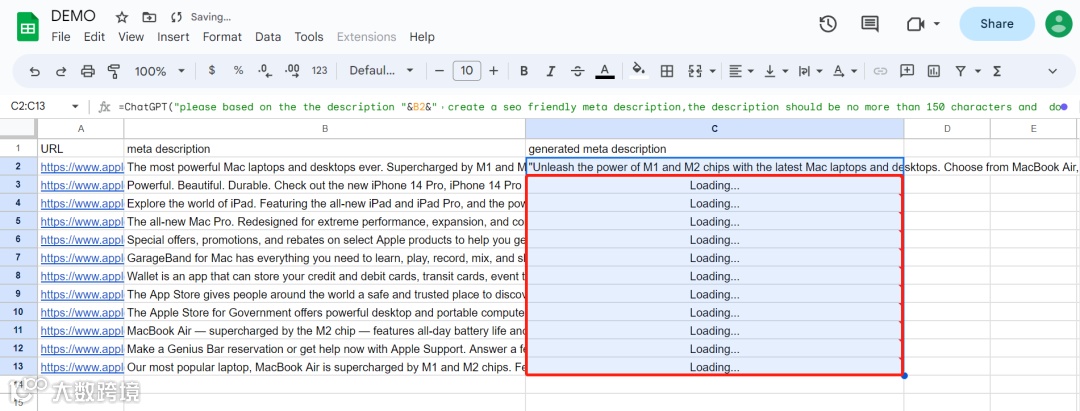1080x411 pixels.
Task: Click the video call camera icon
Action: click(x=915, y=24)
